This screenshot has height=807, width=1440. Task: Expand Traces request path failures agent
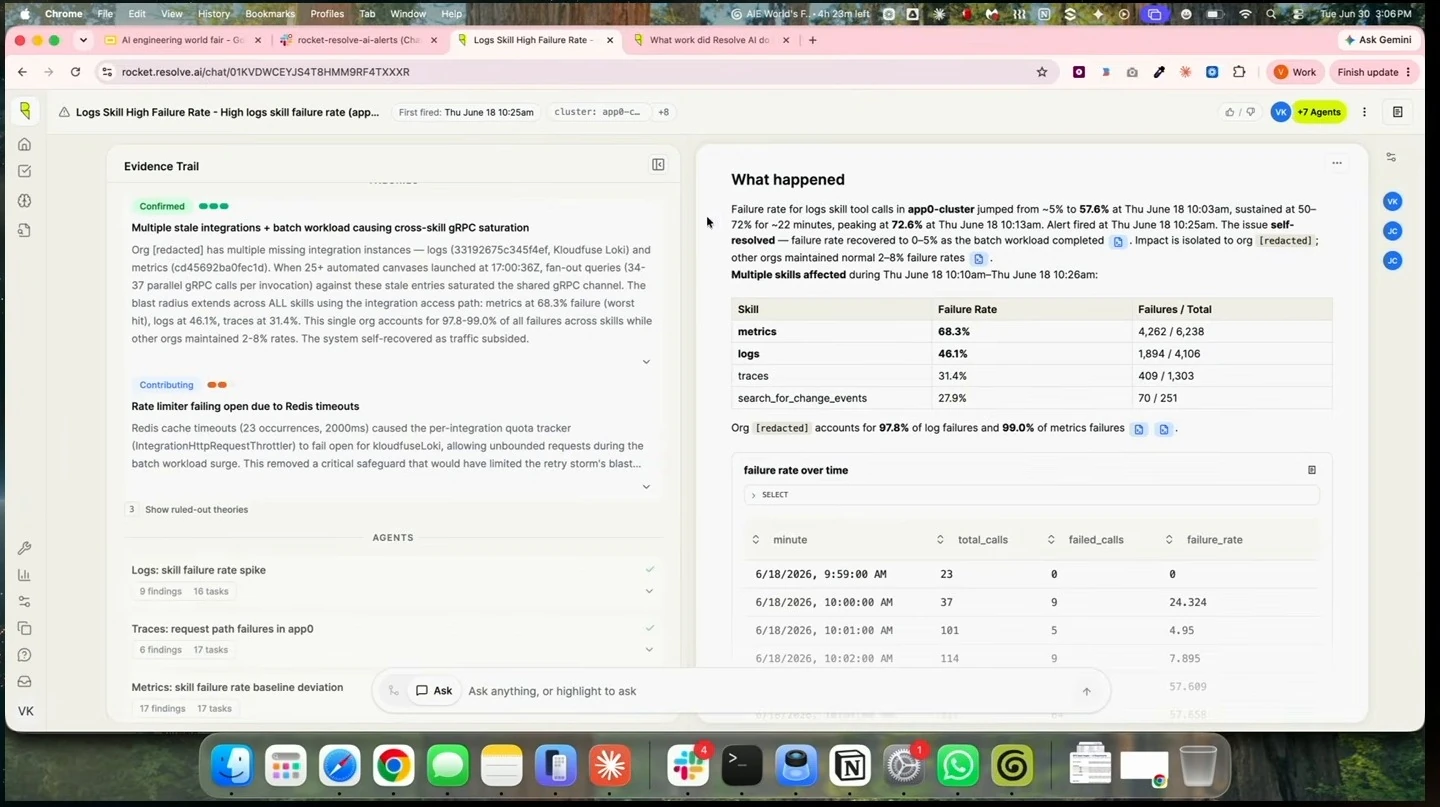649,650
